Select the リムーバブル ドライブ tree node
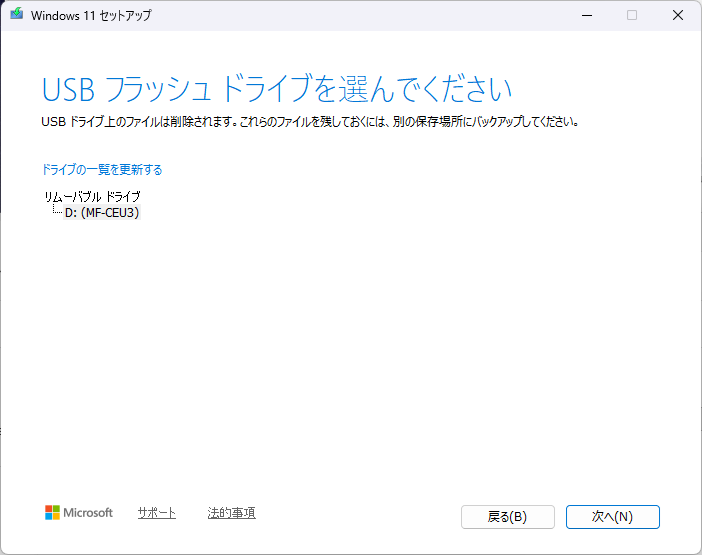Image resolution: width=702 pixels, height=555 pixels. tap(92, 196)
